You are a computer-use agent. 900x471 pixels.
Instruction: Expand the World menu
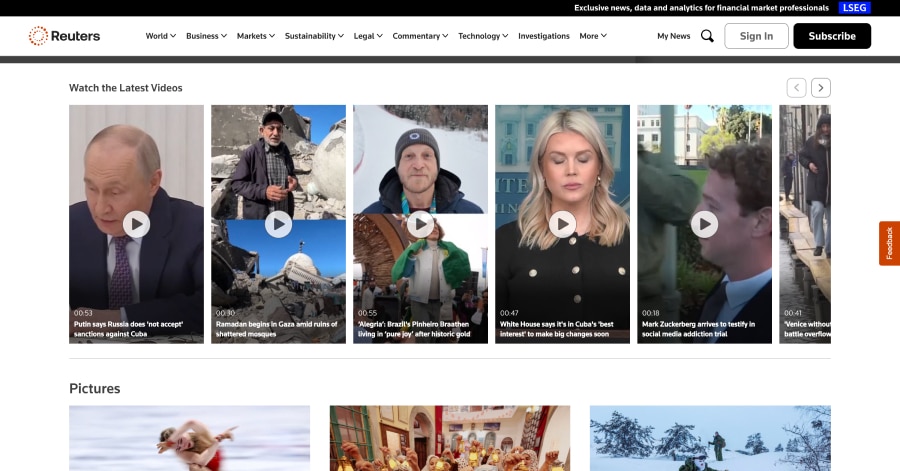pyautogui.click(x=161, y=36)
